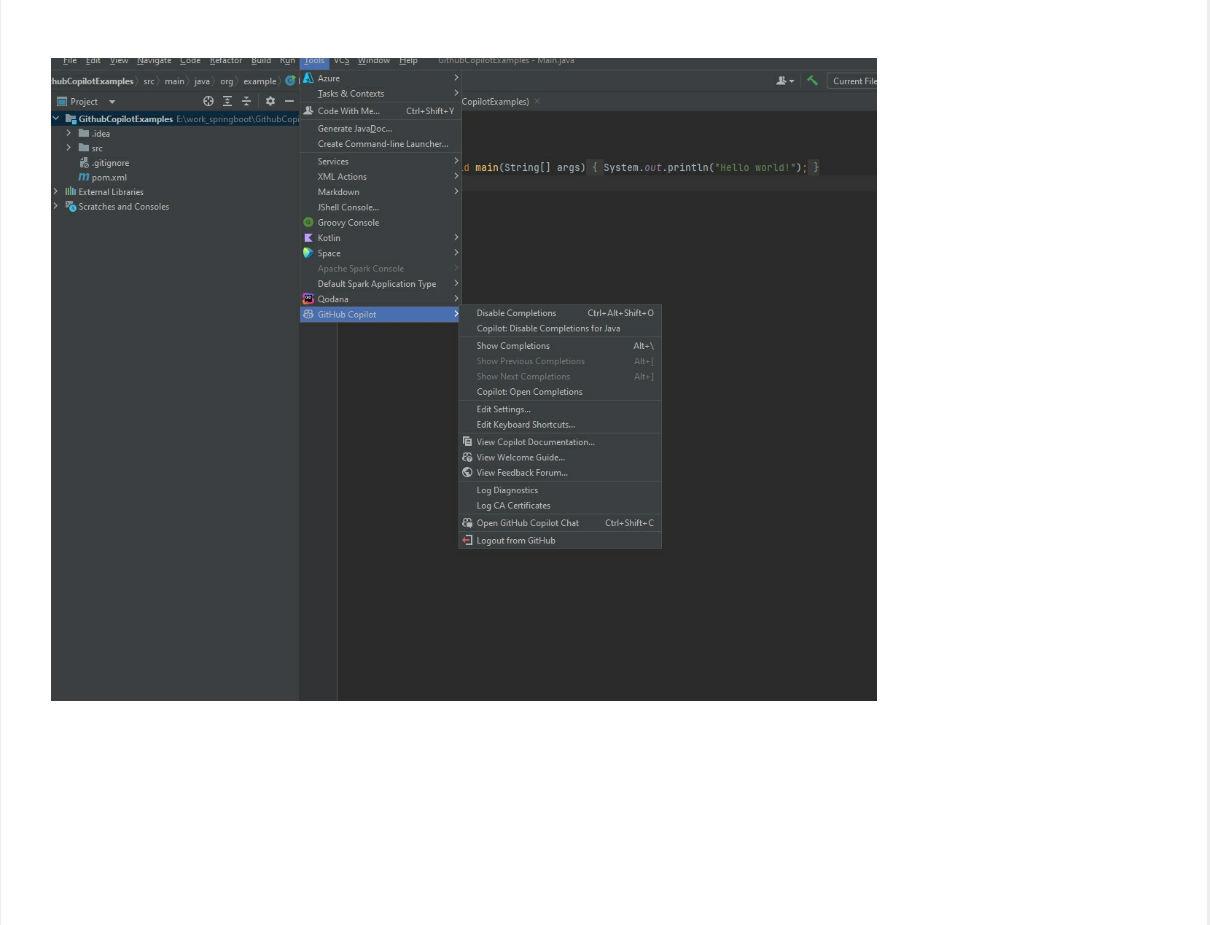Viewport: 1210px width, 925px height.
Task: Open the Azure submenu arrow
Action: pyautogui.click(x=456, y=78)
